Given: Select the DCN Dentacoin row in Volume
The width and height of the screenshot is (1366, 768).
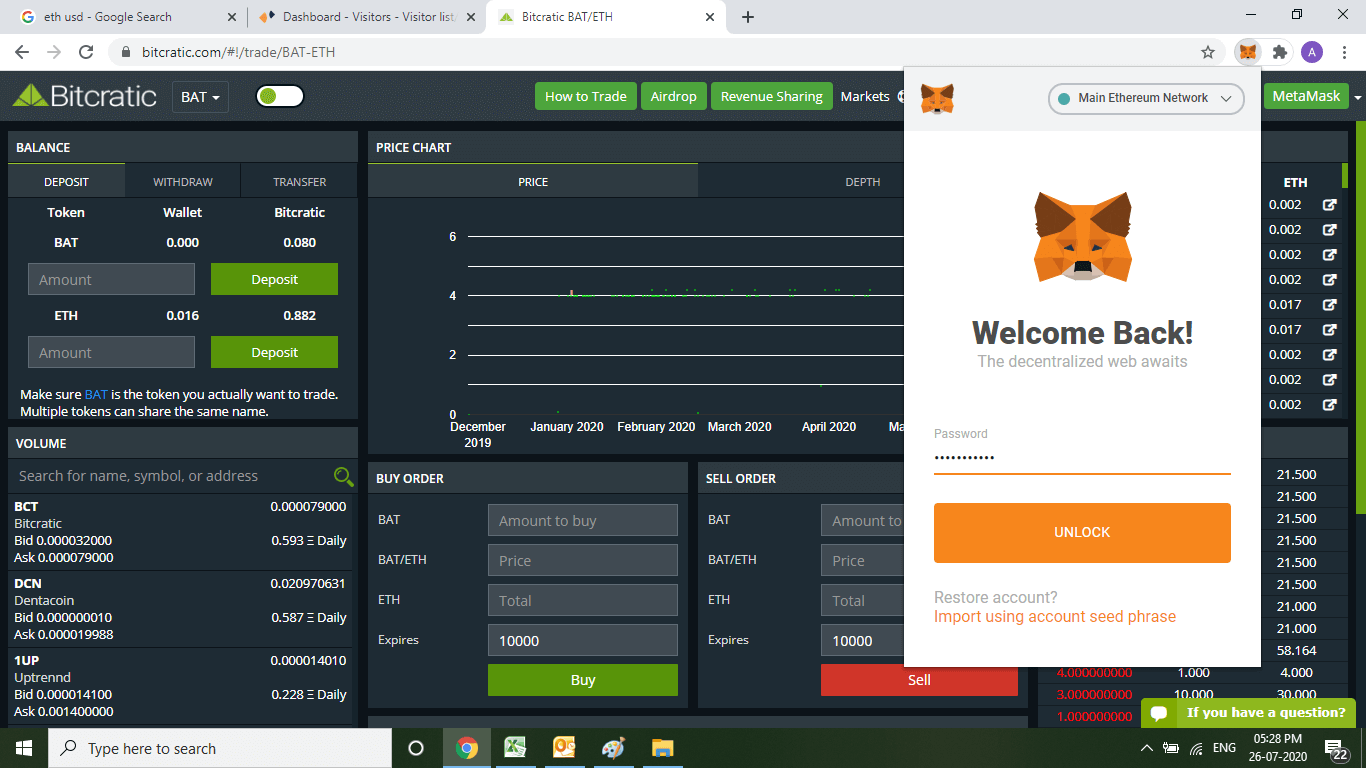Looking at the screenshot, I should [x=180, y=609].
